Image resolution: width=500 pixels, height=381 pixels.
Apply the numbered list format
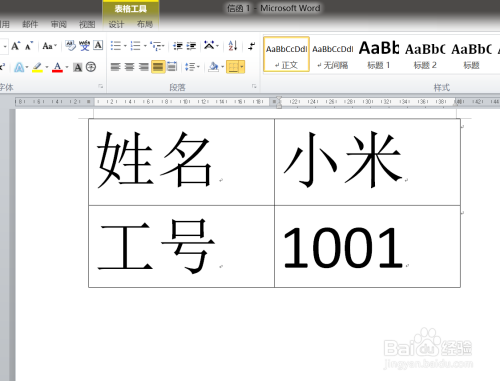click(135, 46)
